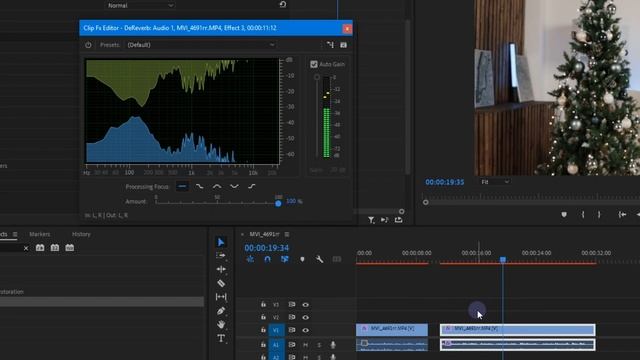The image size is (640, 360).
Task: Click the Gain vertical slider handle
Action: (x=317, y=77)
